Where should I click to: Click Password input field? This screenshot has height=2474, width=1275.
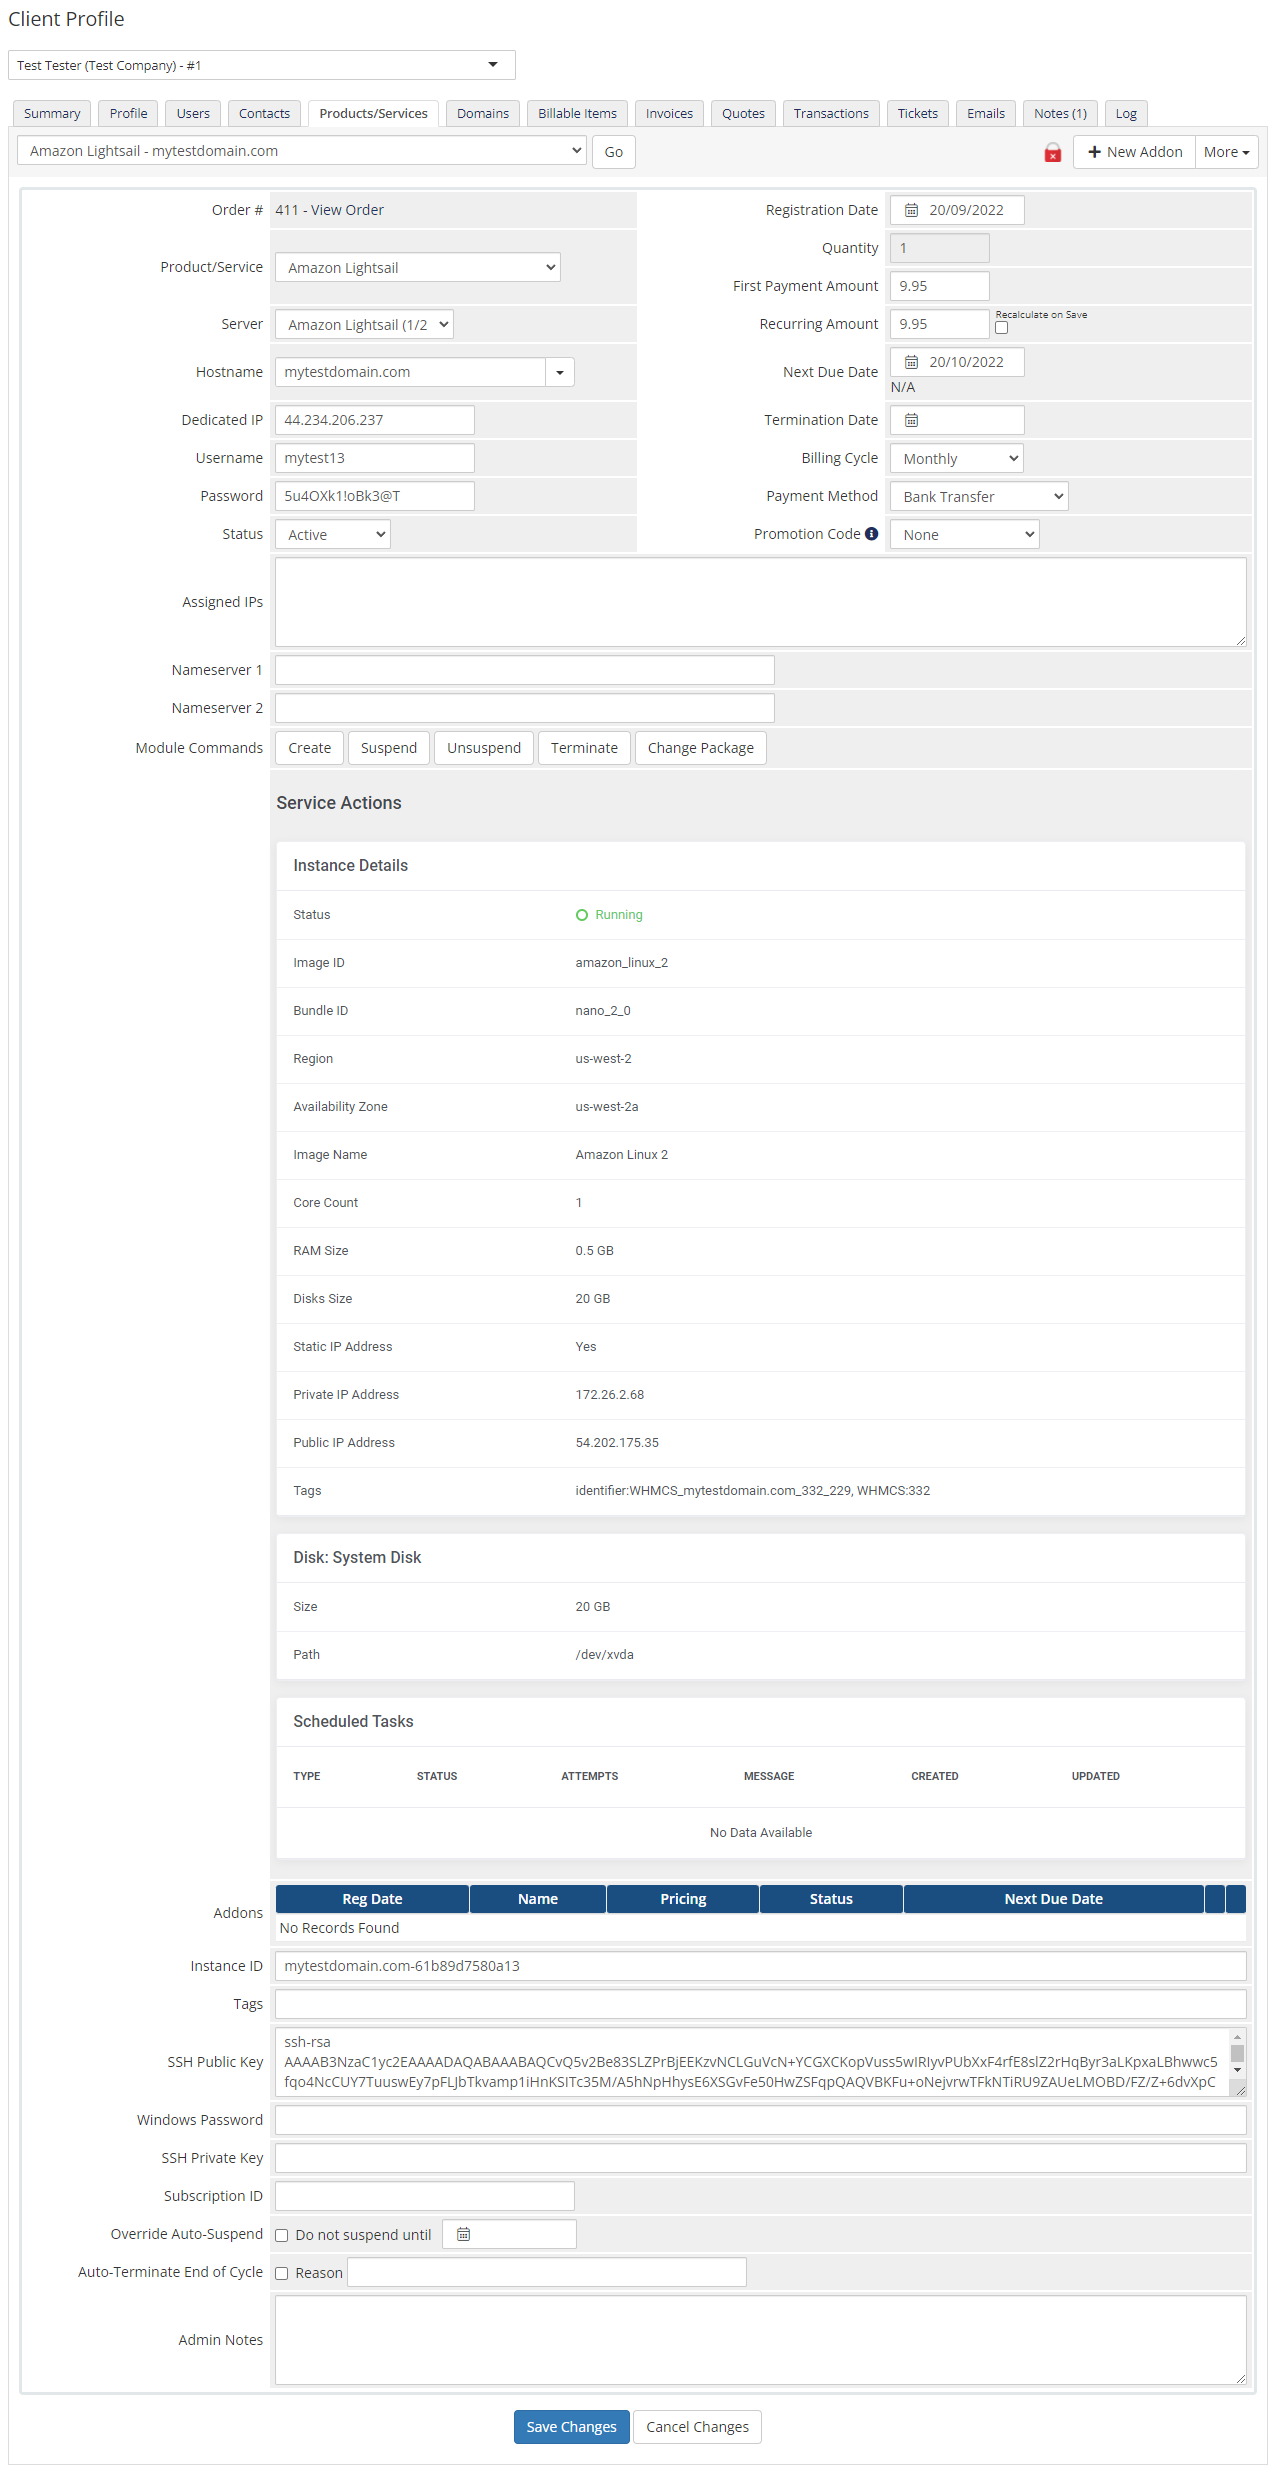click(375, 496)
